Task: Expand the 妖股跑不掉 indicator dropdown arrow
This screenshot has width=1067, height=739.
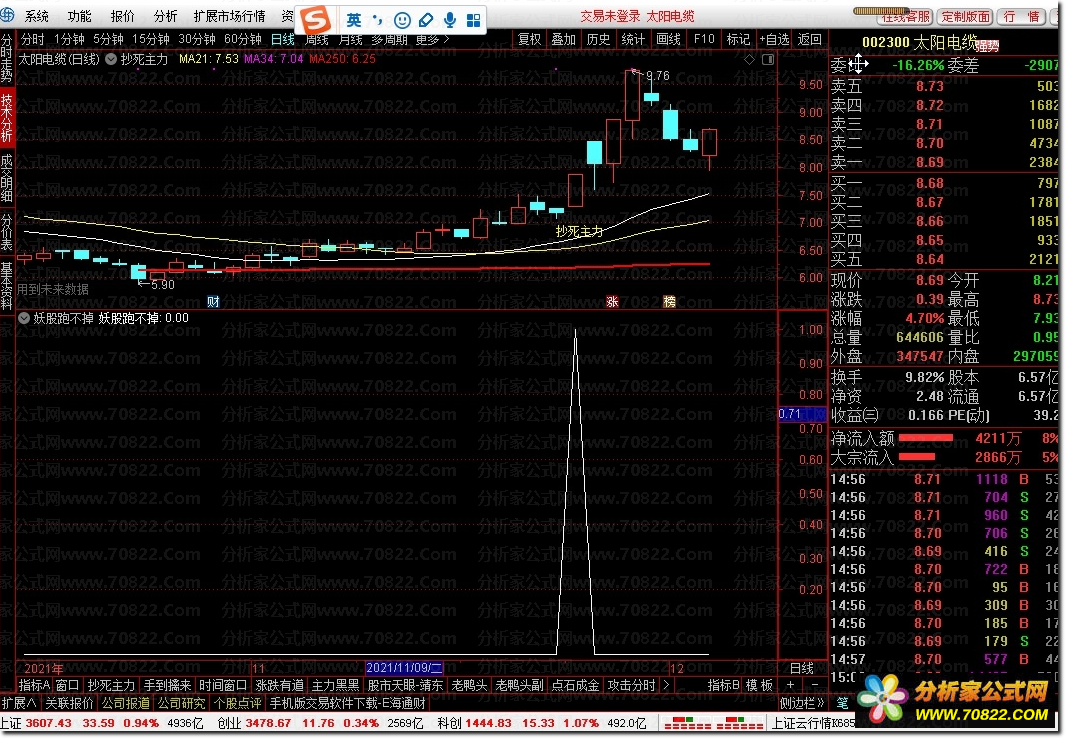Action: tap(24, 318)
